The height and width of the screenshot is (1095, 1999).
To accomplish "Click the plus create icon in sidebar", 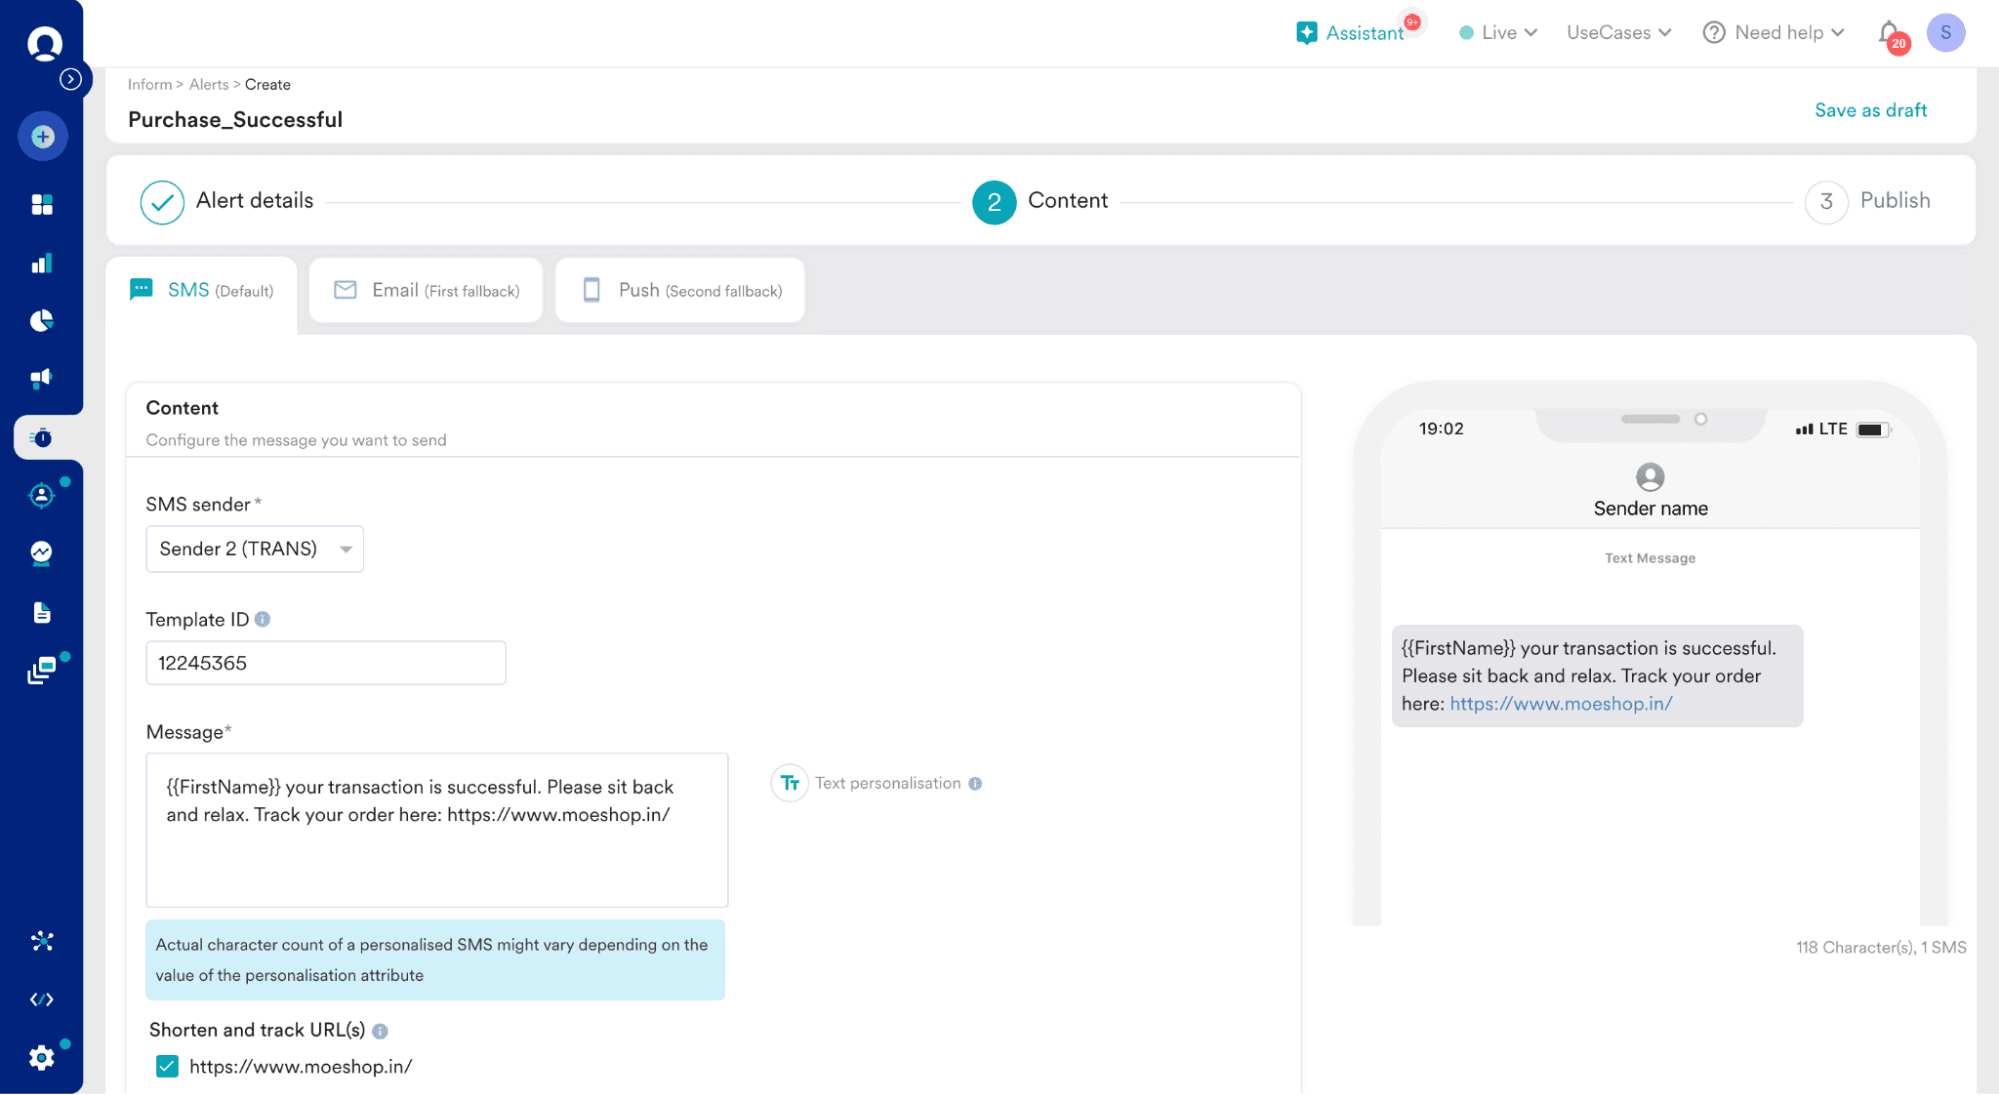I will point(42,136).
